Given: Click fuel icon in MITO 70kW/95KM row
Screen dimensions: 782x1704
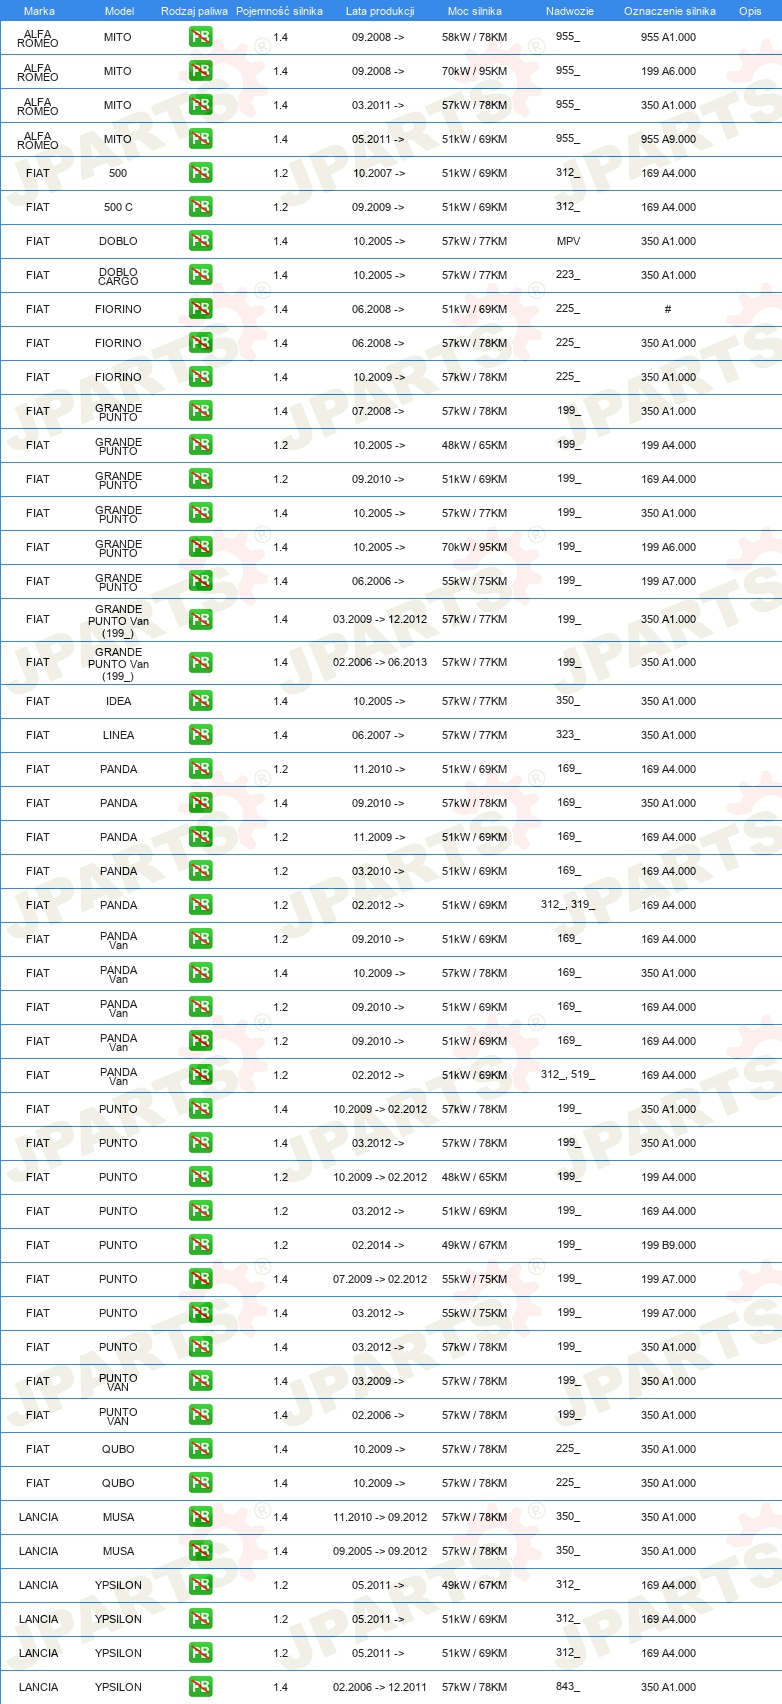Looking at the screenshot, I should tap(200, 71).
